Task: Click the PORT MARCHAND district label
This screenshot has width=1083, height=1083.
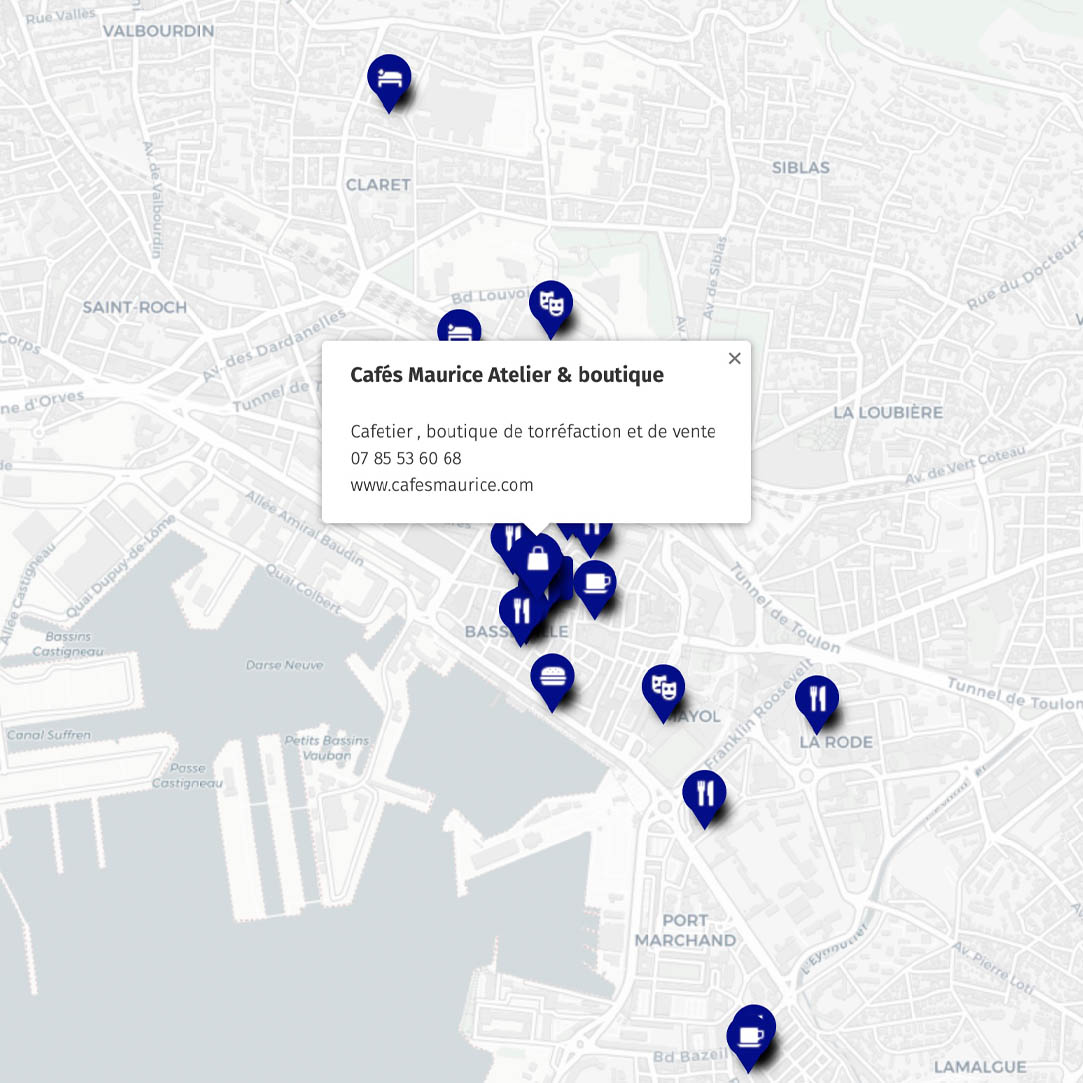Action: 685,930
